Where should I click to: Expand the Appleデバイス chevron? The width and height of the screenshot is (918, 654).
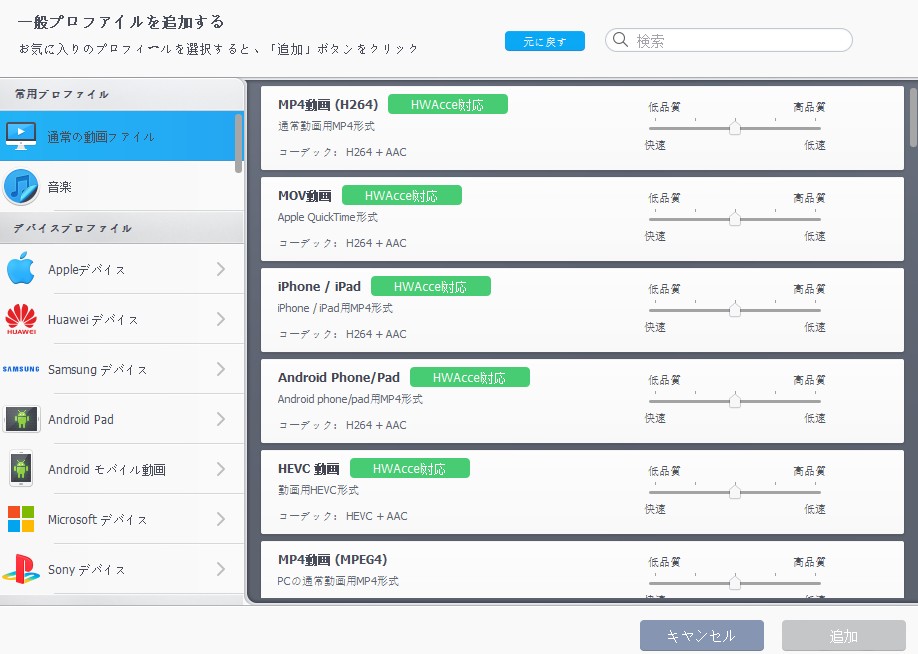[221, 269]
